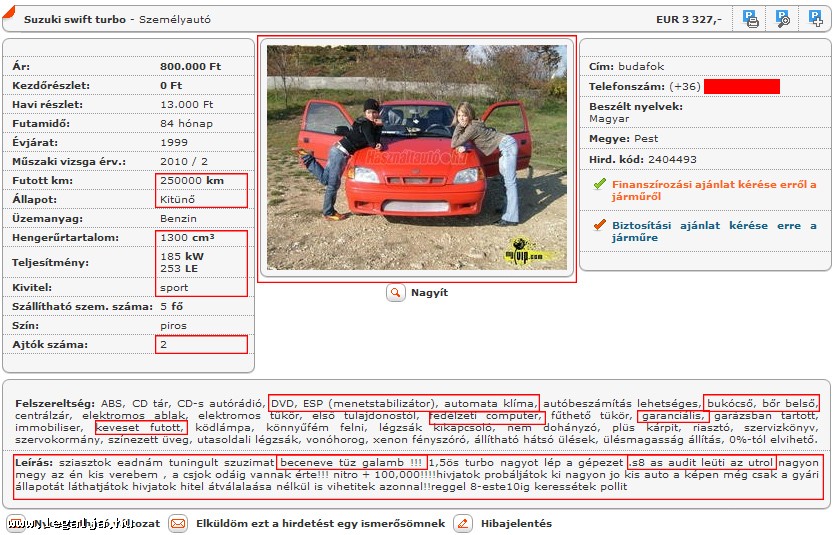The width and height of the screenshot is (834, 535).
Task: Click the EUR 3 327 price text
Action: (x=689, y=20)
